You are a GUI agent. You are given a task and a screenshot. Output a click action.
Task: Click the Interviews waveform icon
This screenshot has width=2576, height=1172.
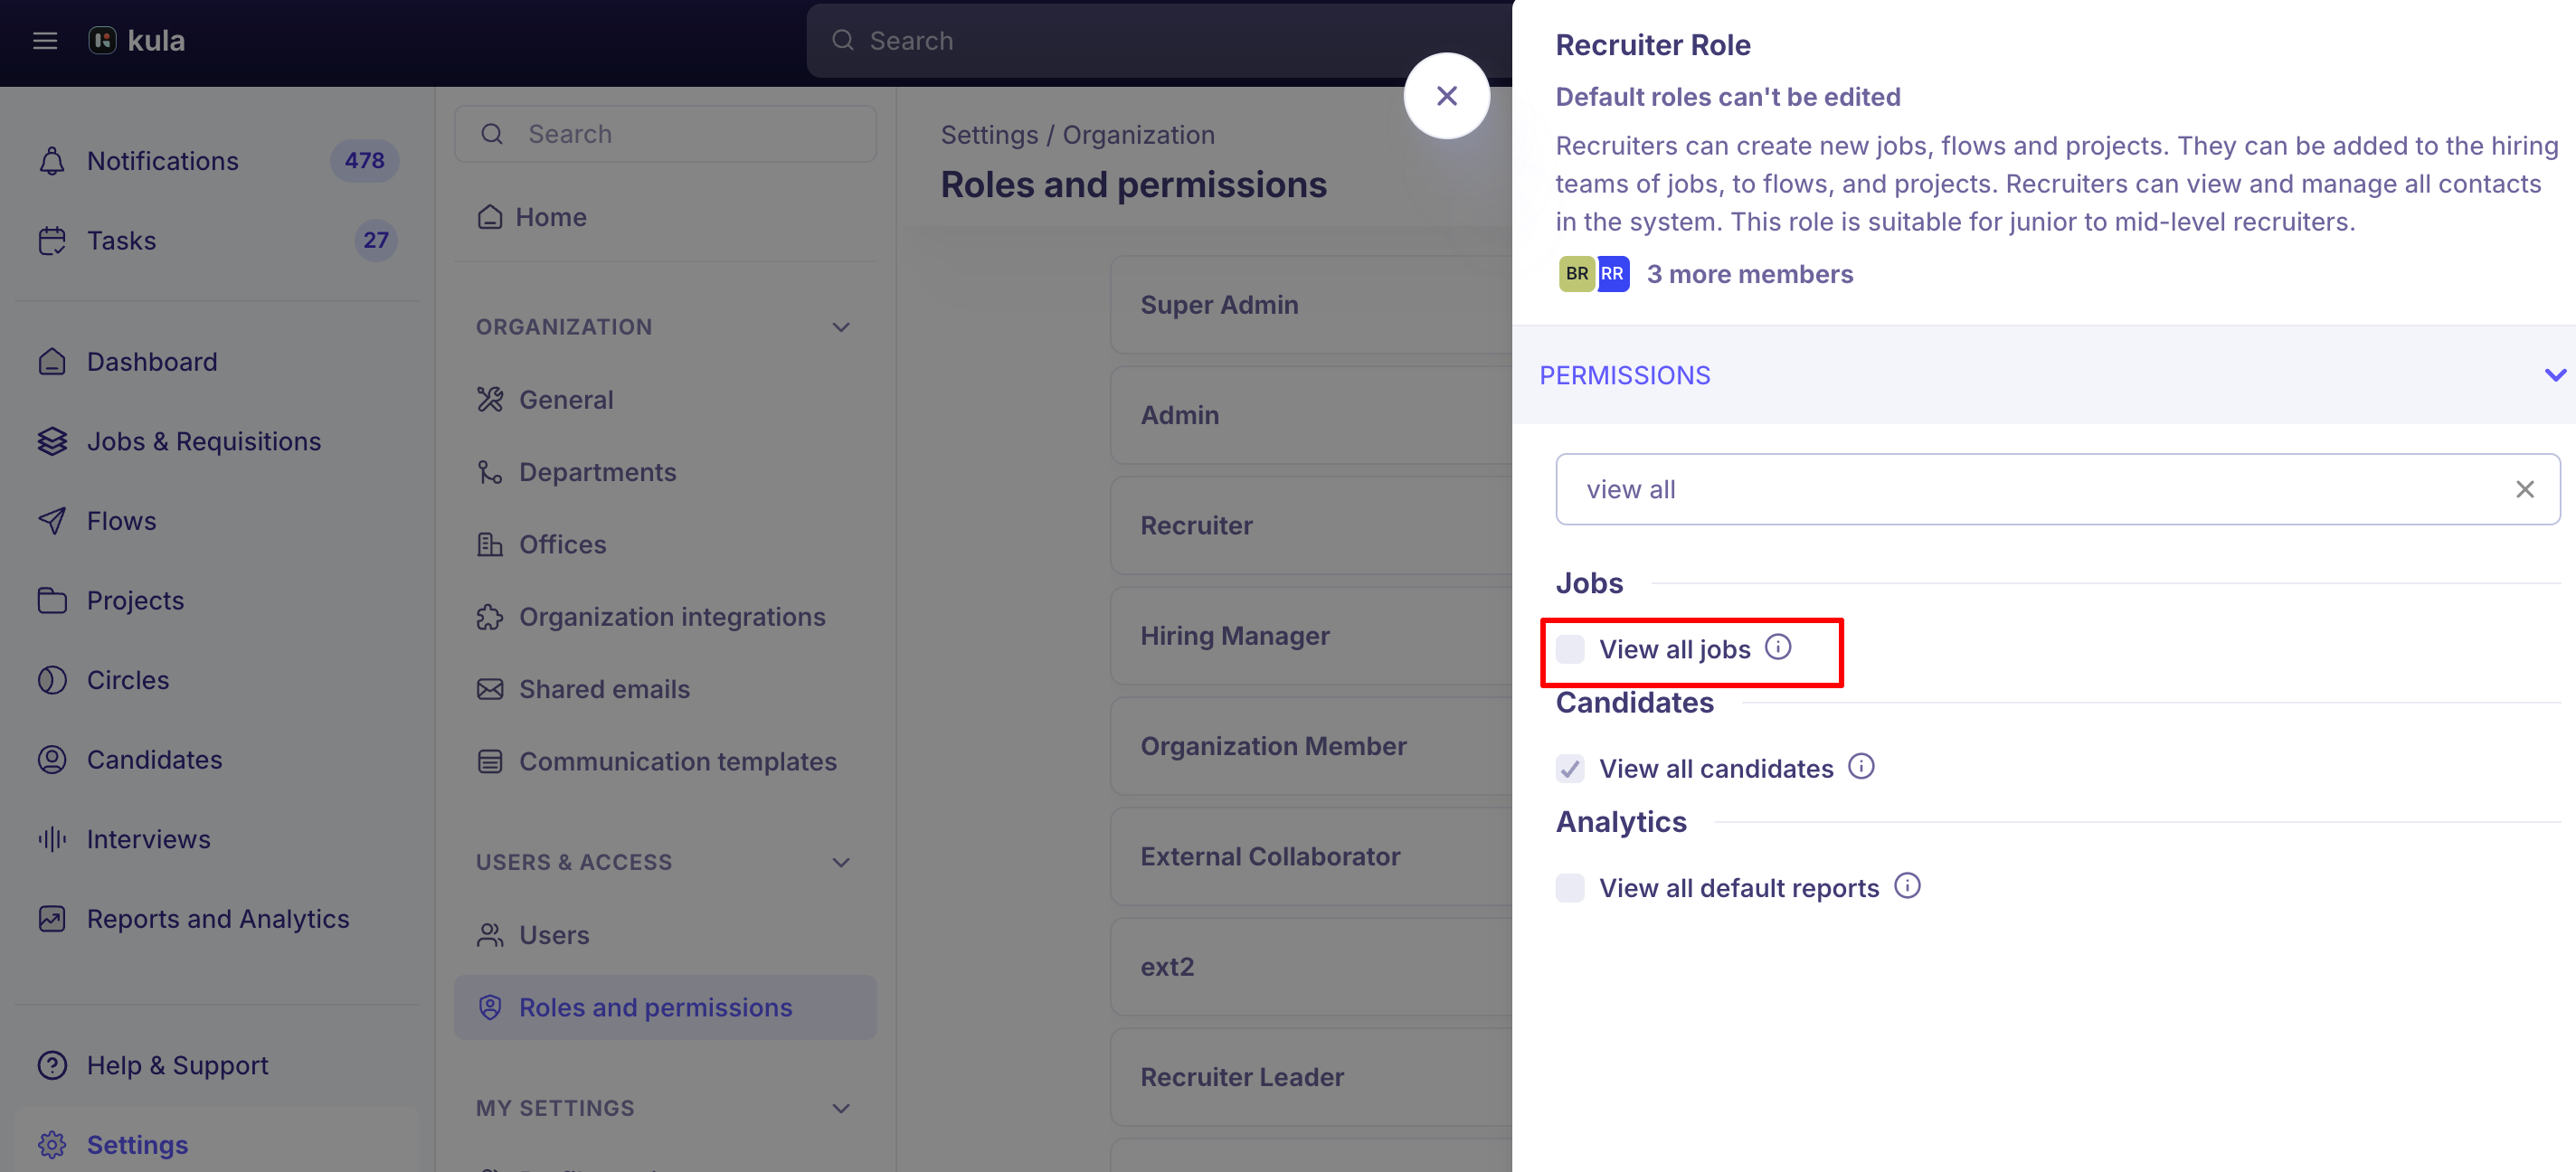[x=52, y=839]
